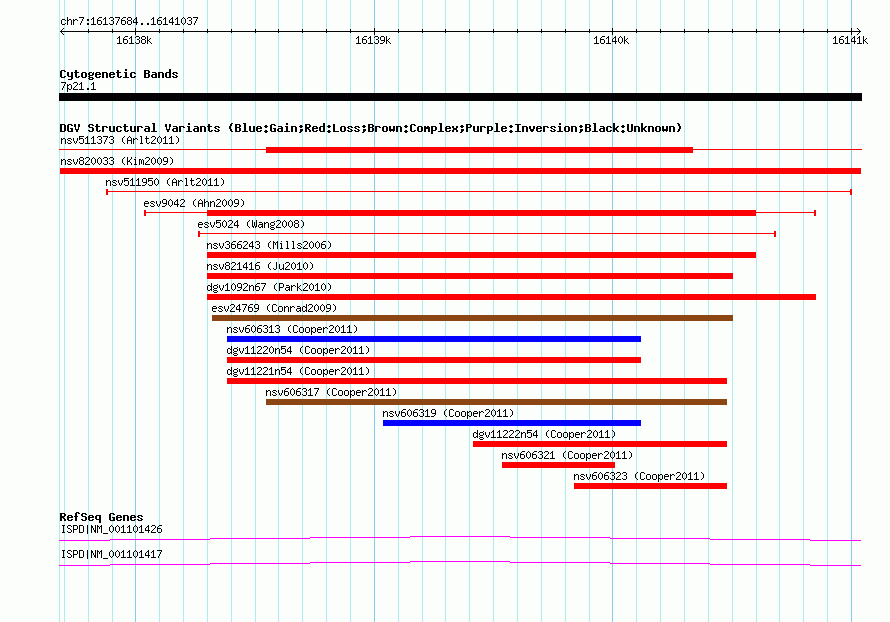Select nsv606323 (Cooper2011) label
The width and height of the screenshot is (890, 622).
(x=639, y=476)
